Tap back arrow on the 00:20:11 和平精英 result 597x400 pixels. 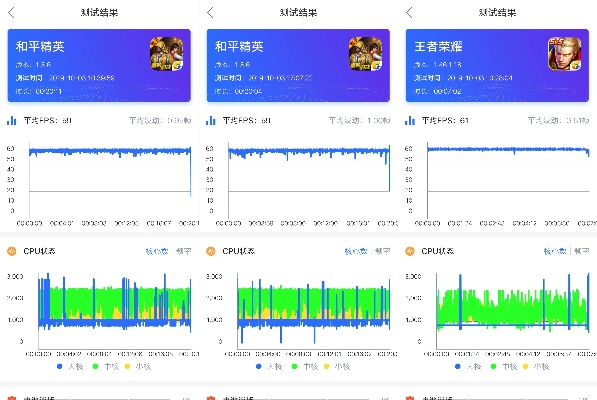pyautogui.click(x=11, y=13)
